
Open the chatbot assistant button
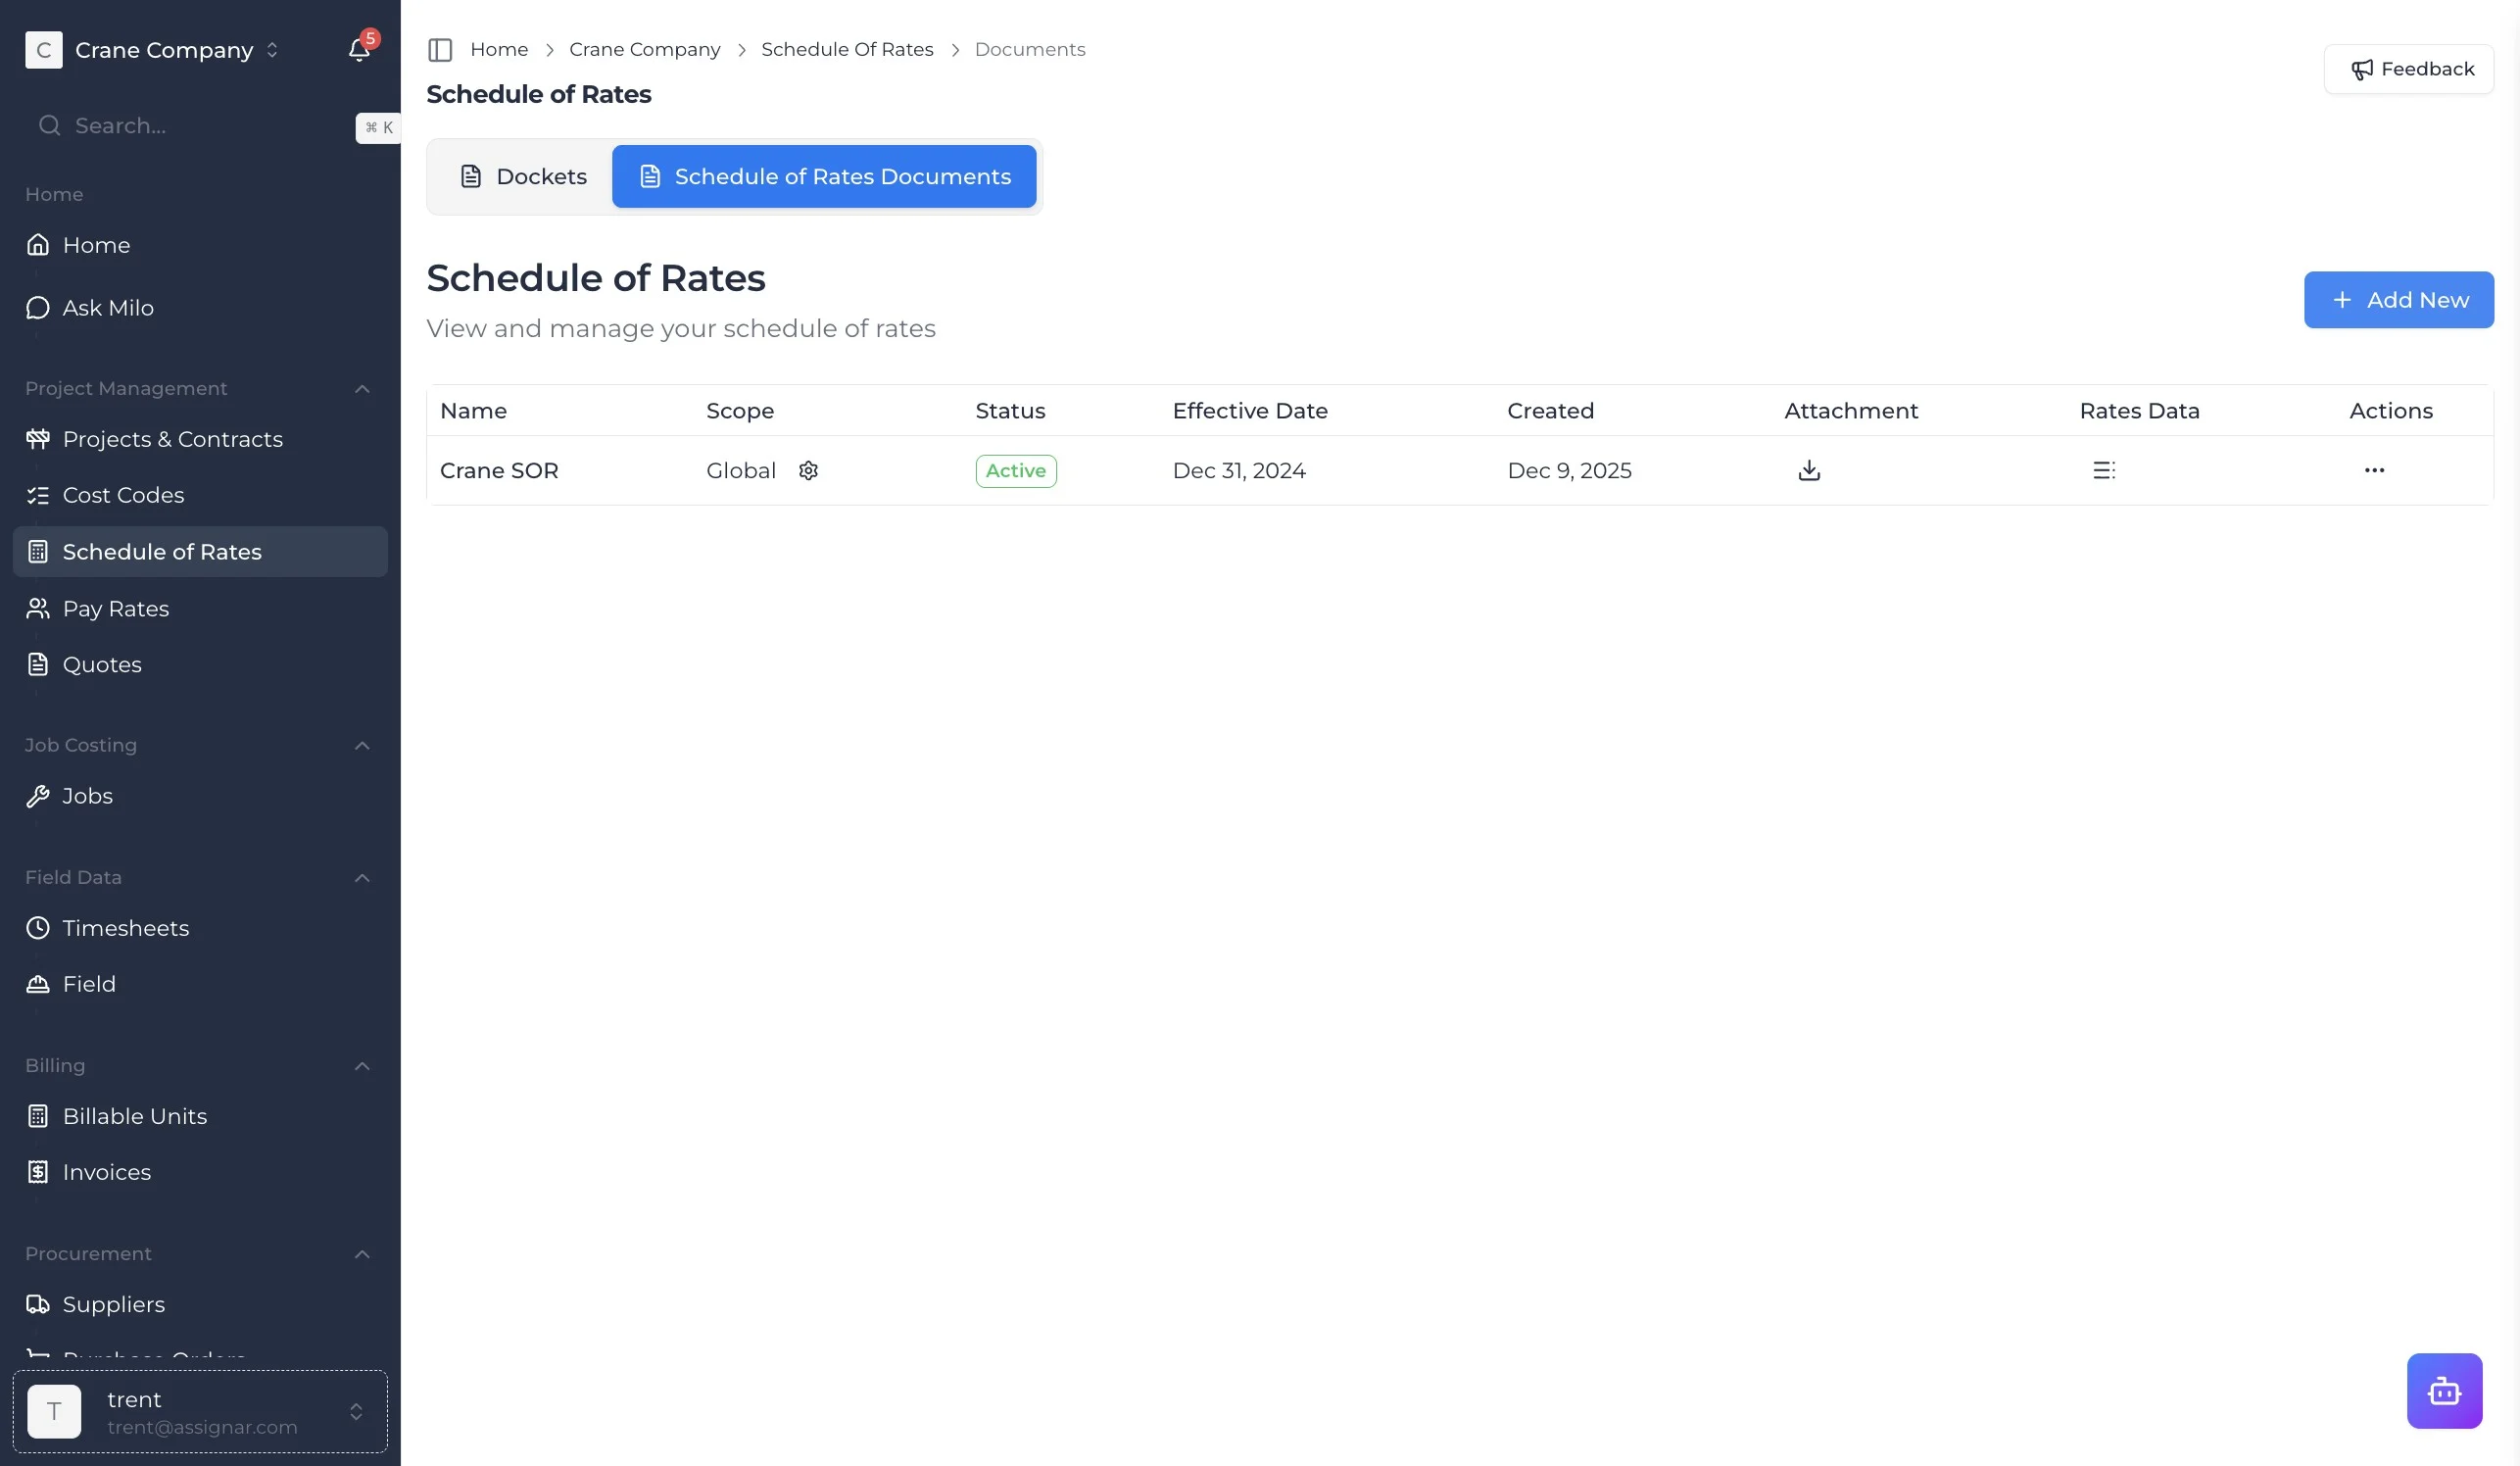pyautogui.click(x=2443, y=1390)
